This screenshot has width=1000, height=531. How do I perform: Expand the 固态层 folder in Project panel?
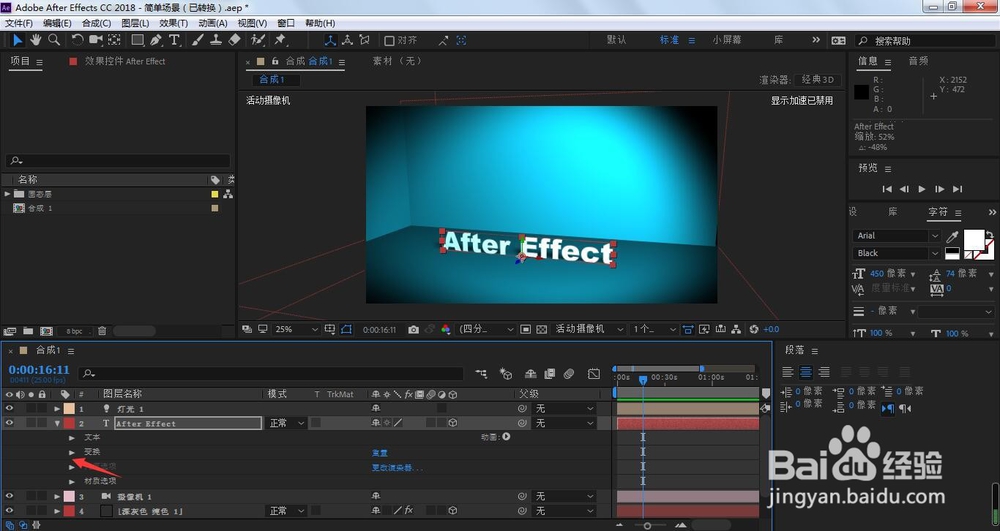[x=8, y=194]
